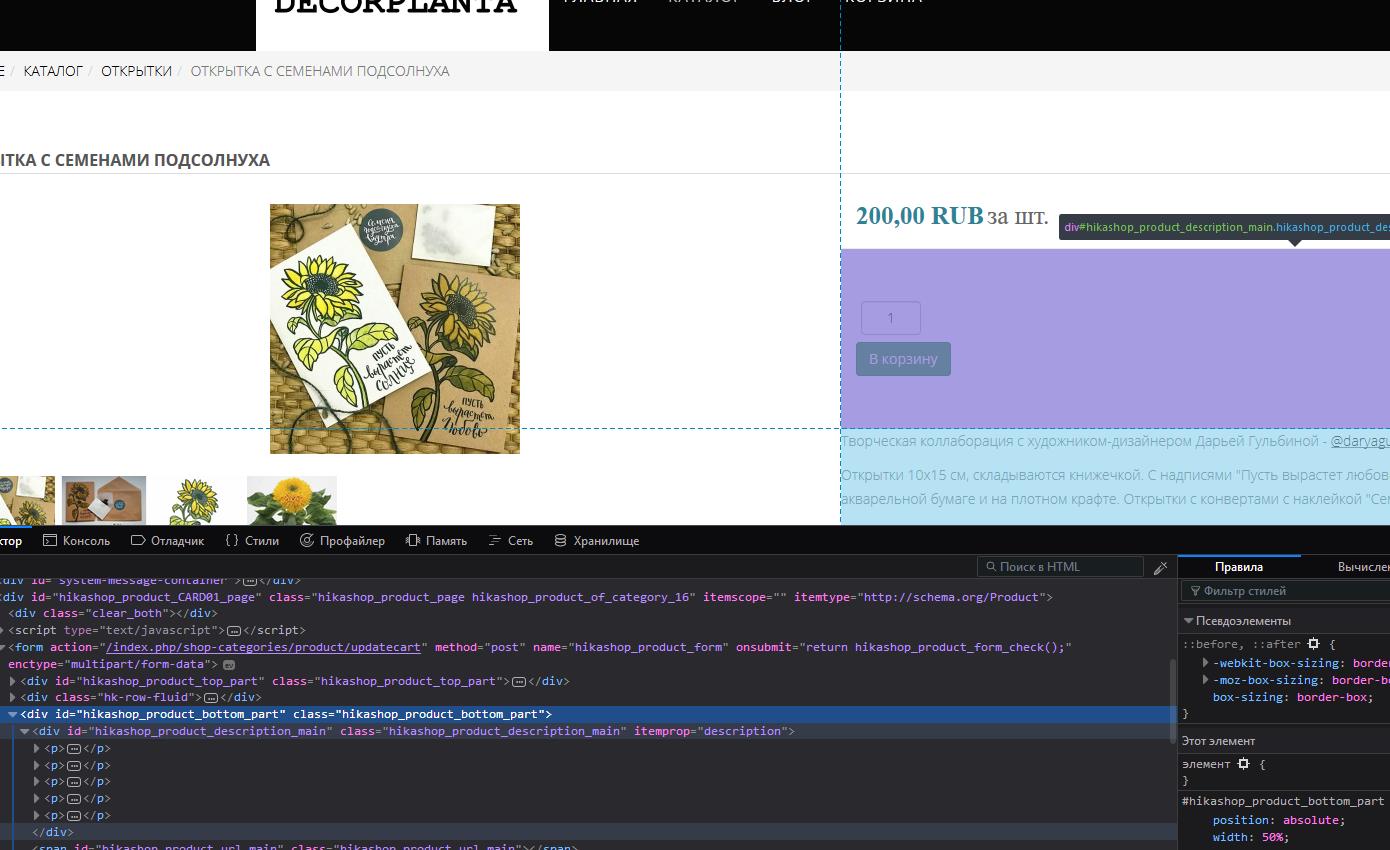The height and width of the screenshot is (850, 1390).
Task: Expand the hikashop_product_top_part div node
Action: [x=13, y=682]
